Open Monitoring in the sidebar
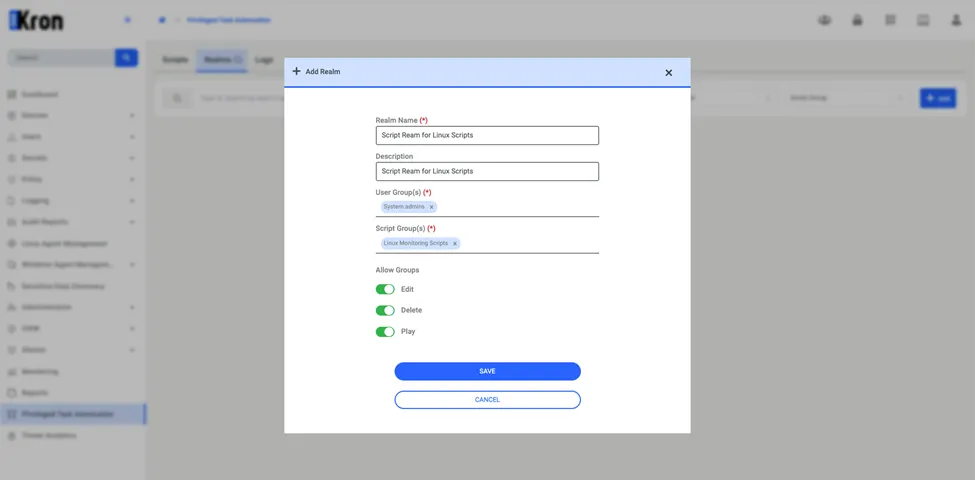Viewport: 975px width, 480px height. [x=40, y=371]
